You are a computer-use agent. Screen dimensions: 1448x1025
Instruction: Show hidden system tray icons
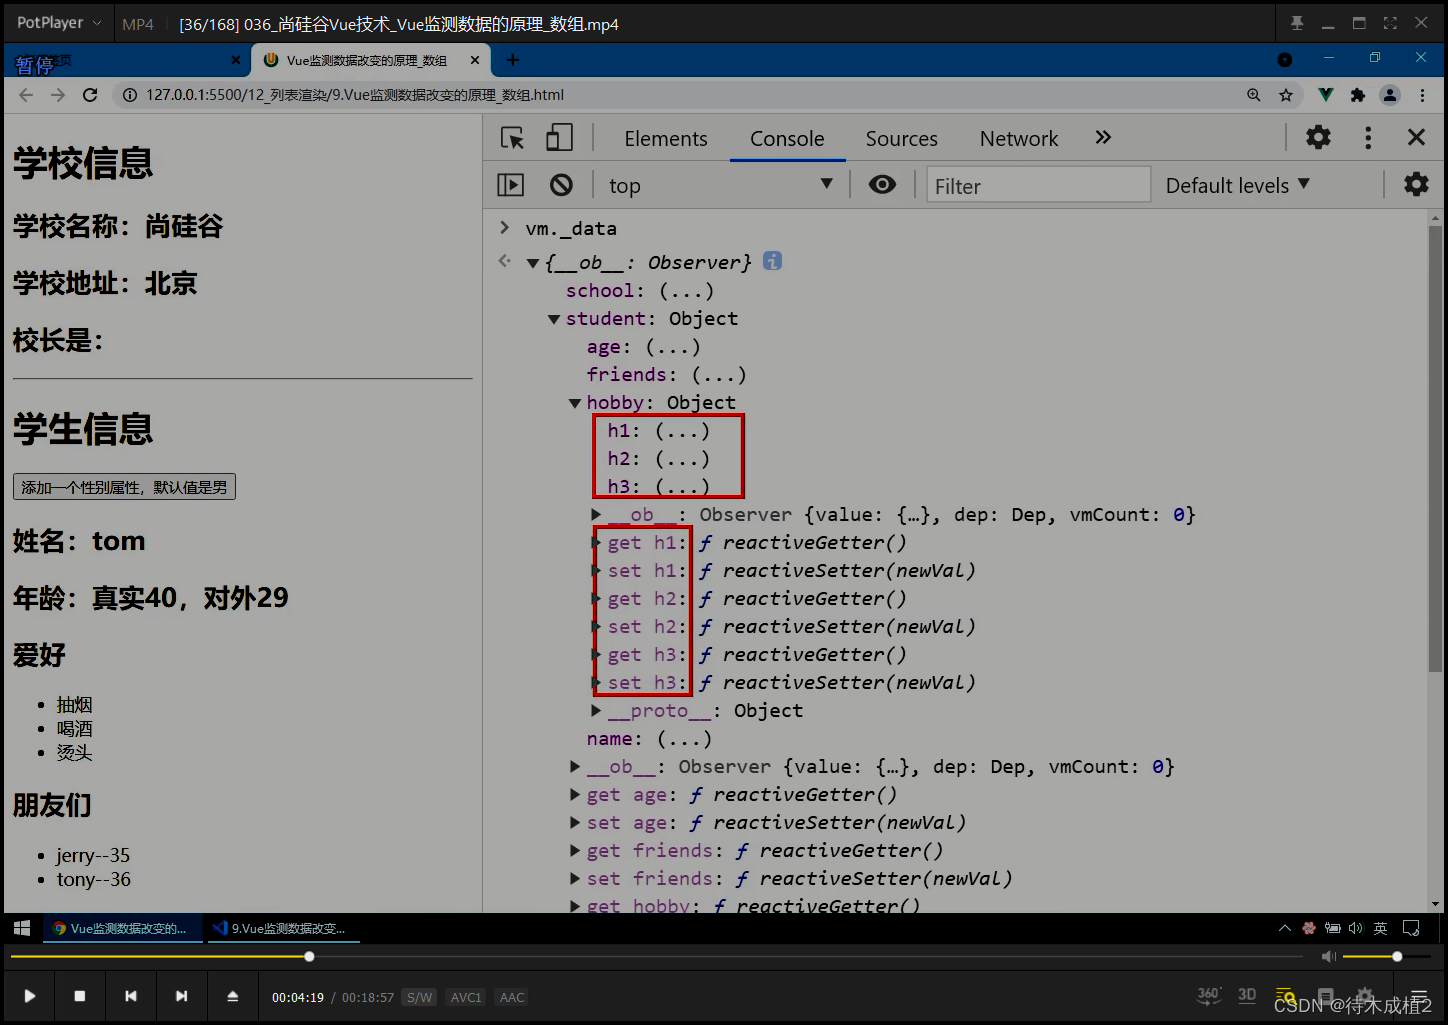pyautogui.click(x=1285, y=928)
